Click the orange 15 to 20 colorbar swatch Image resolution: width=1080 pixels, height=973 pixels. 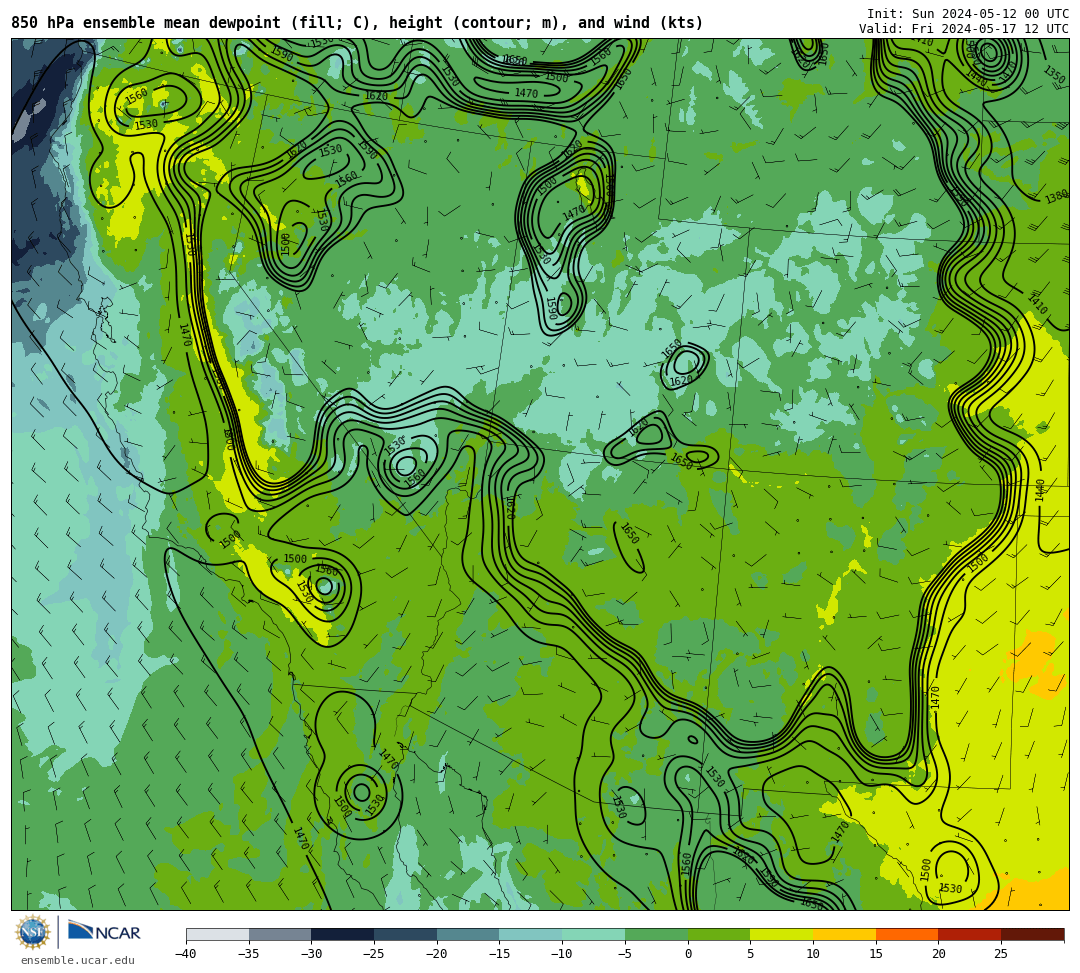(x=907, y=934)
